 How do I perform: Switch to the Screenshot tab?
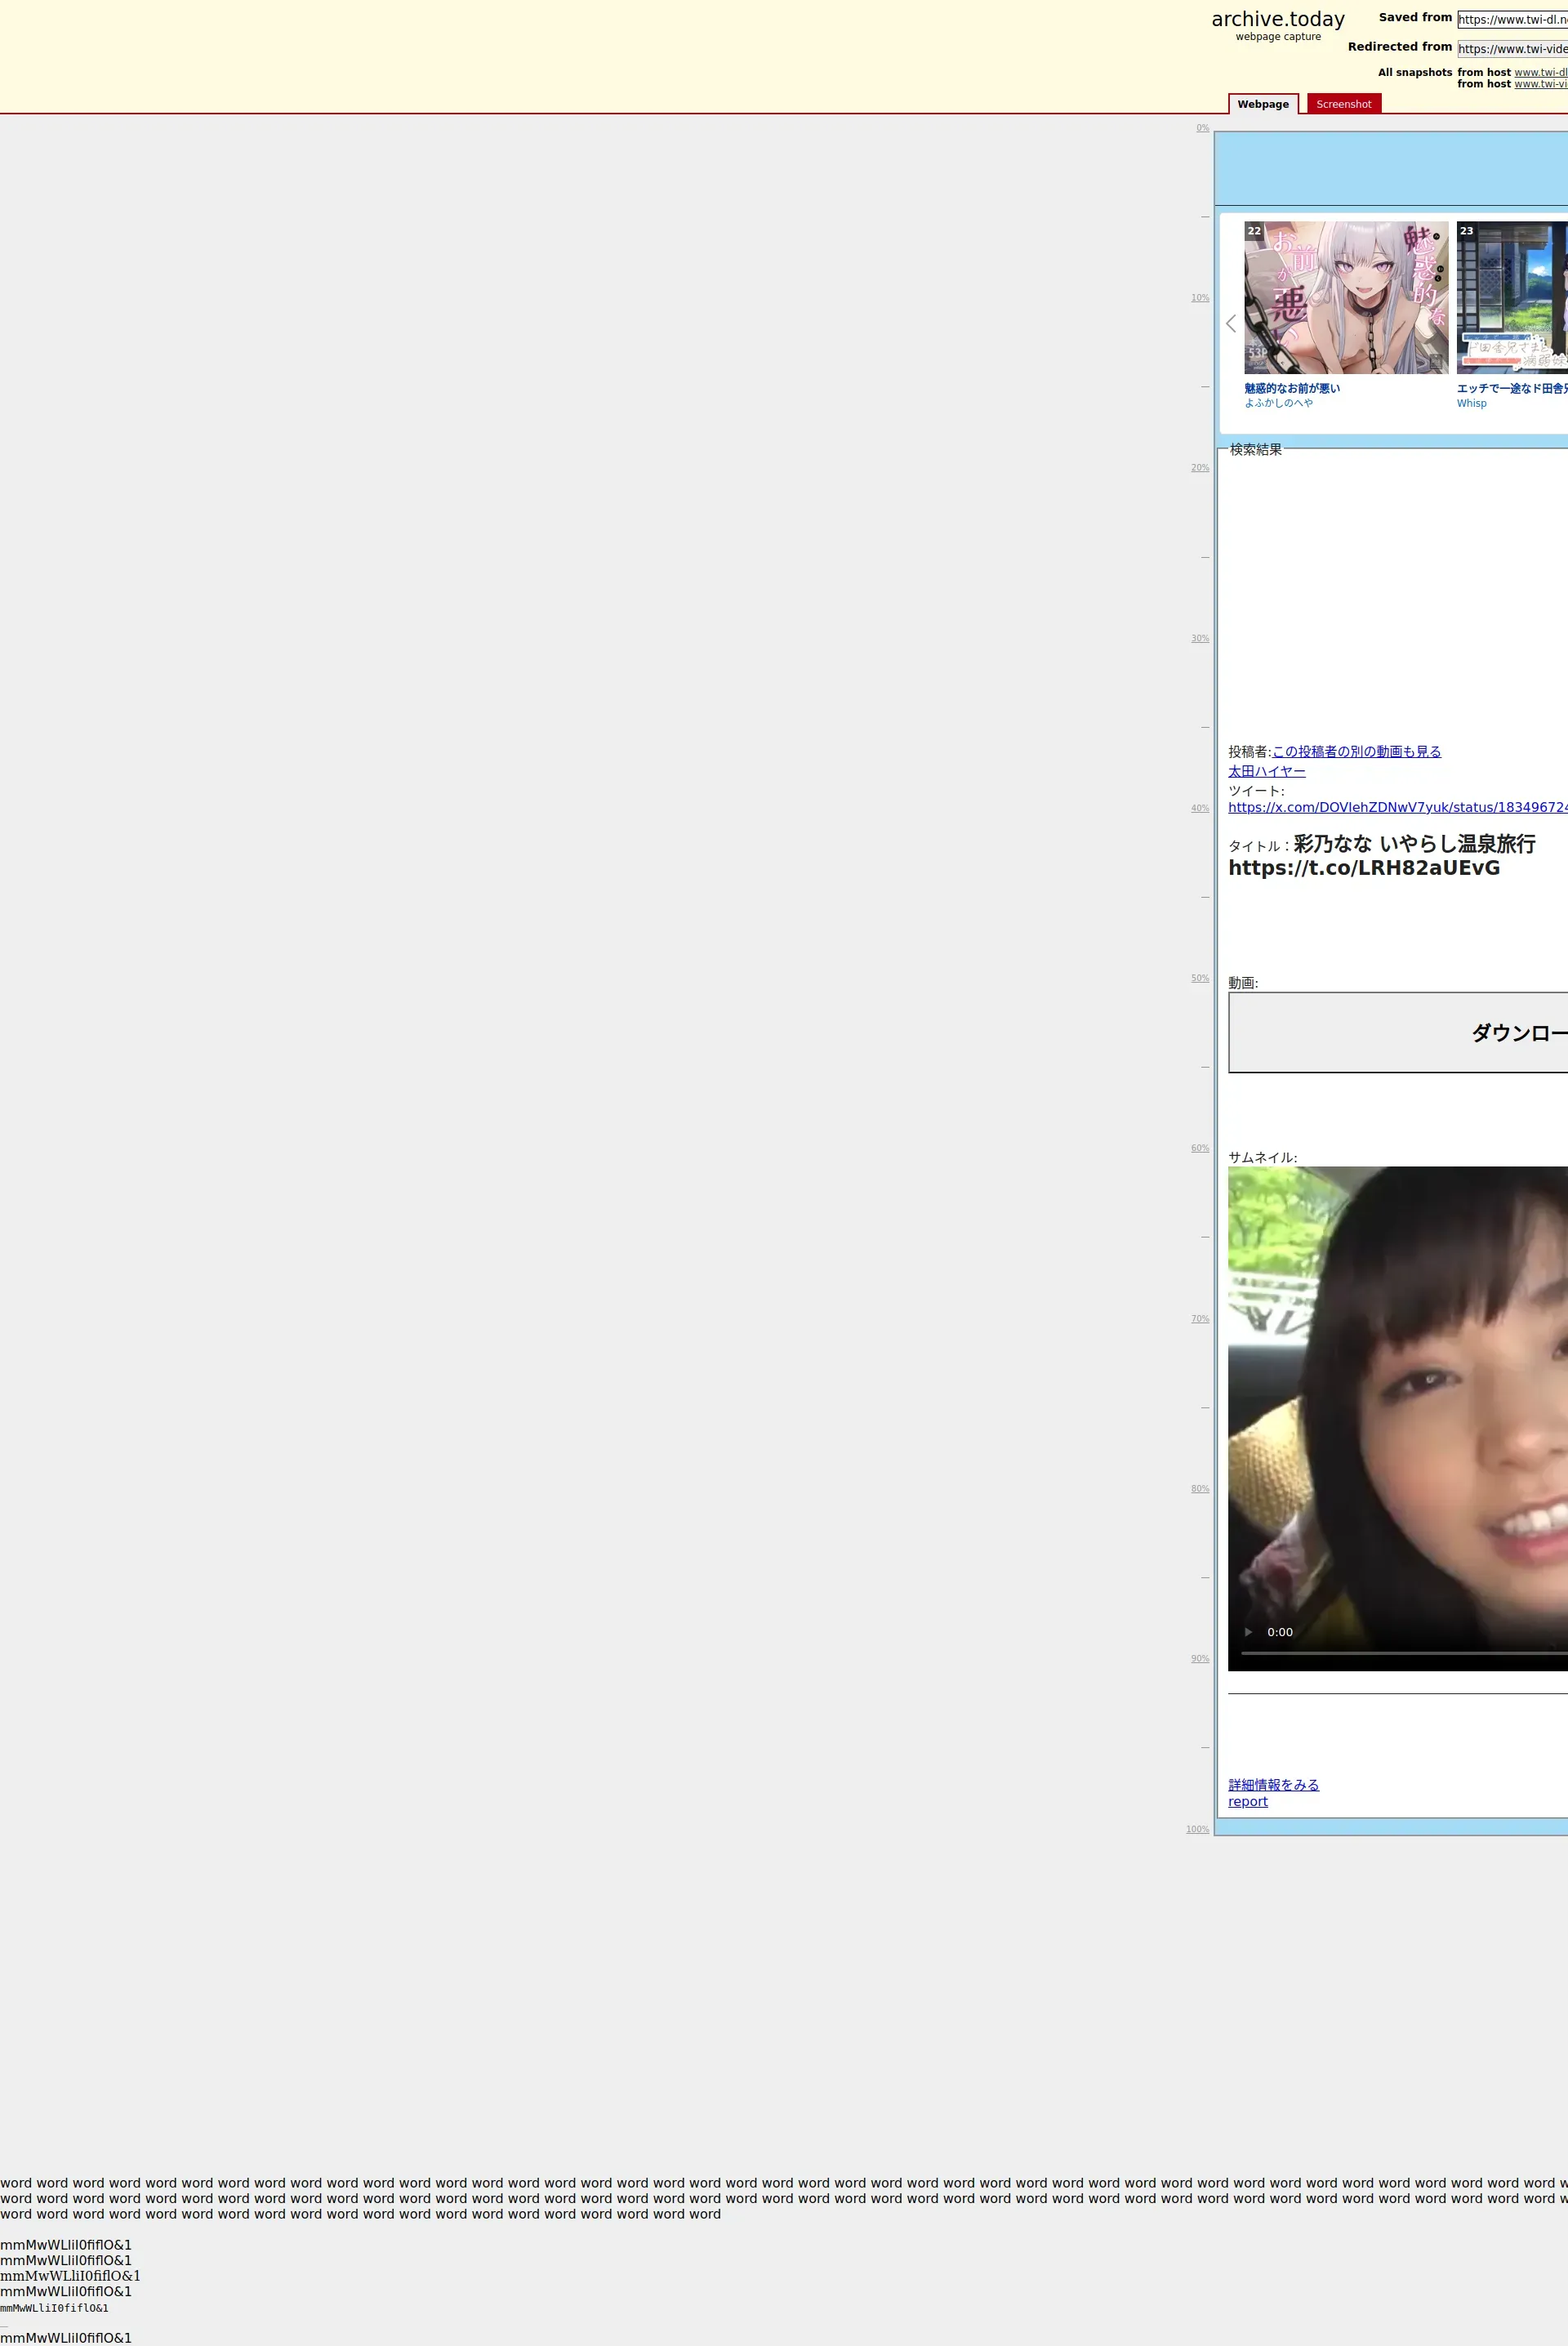click(x=1343, y=104)
